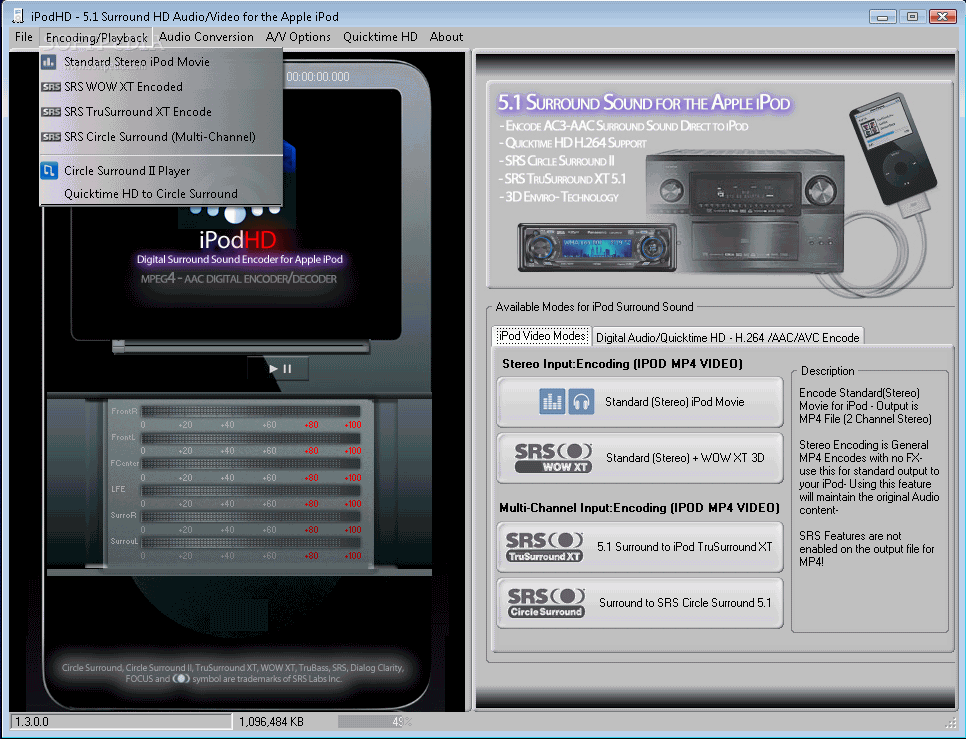
Task: Click SRS icon beside WOW XT Encoded
Action: point(51,87)
